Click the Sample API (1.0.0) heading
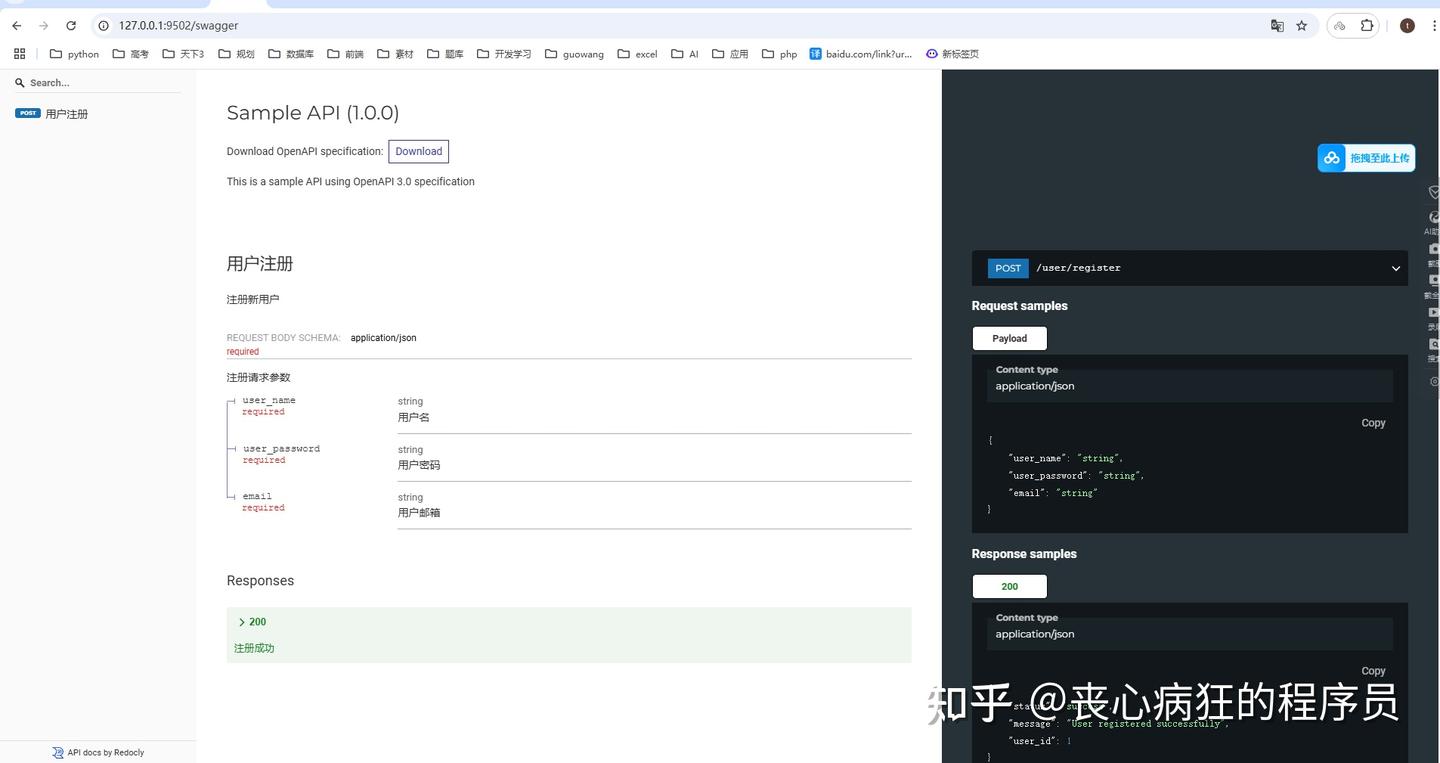Screen dimensions: 1440x763 [313, 113]
